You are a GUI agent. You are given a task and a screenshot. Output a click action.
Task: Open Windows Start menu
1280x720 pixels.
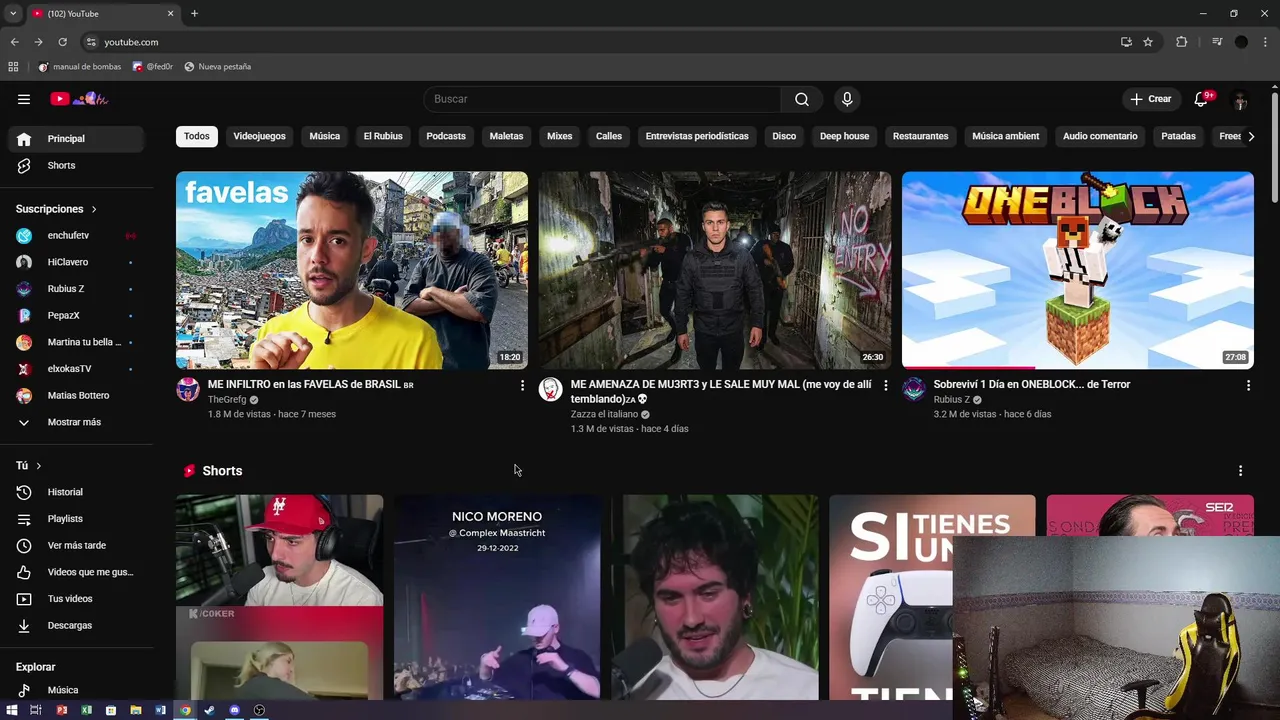pos(12,710)
